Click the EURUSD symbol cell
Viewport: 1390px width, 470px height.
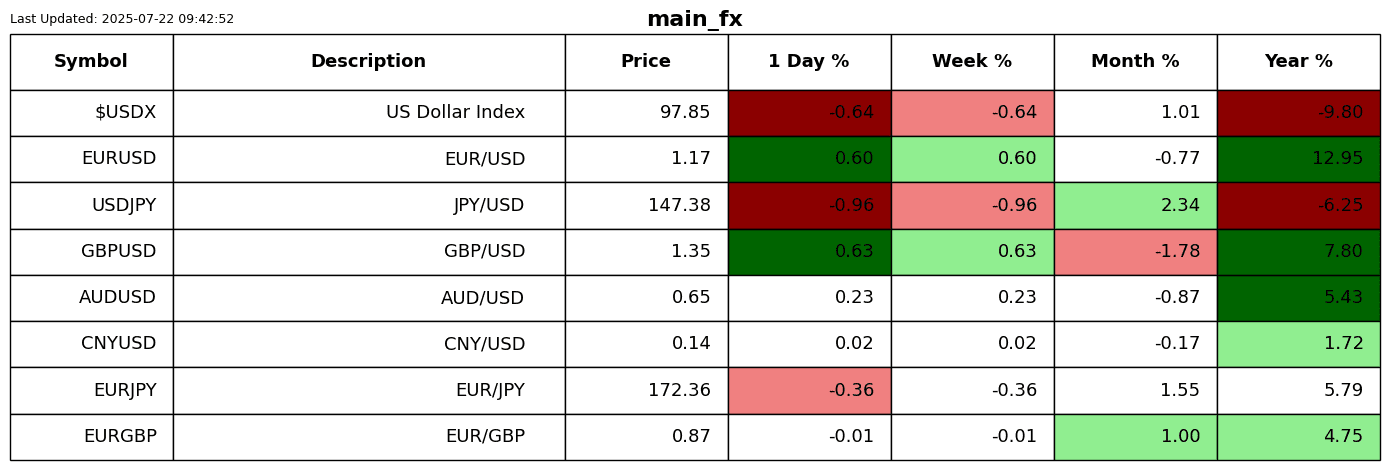[x=119, y=159]
